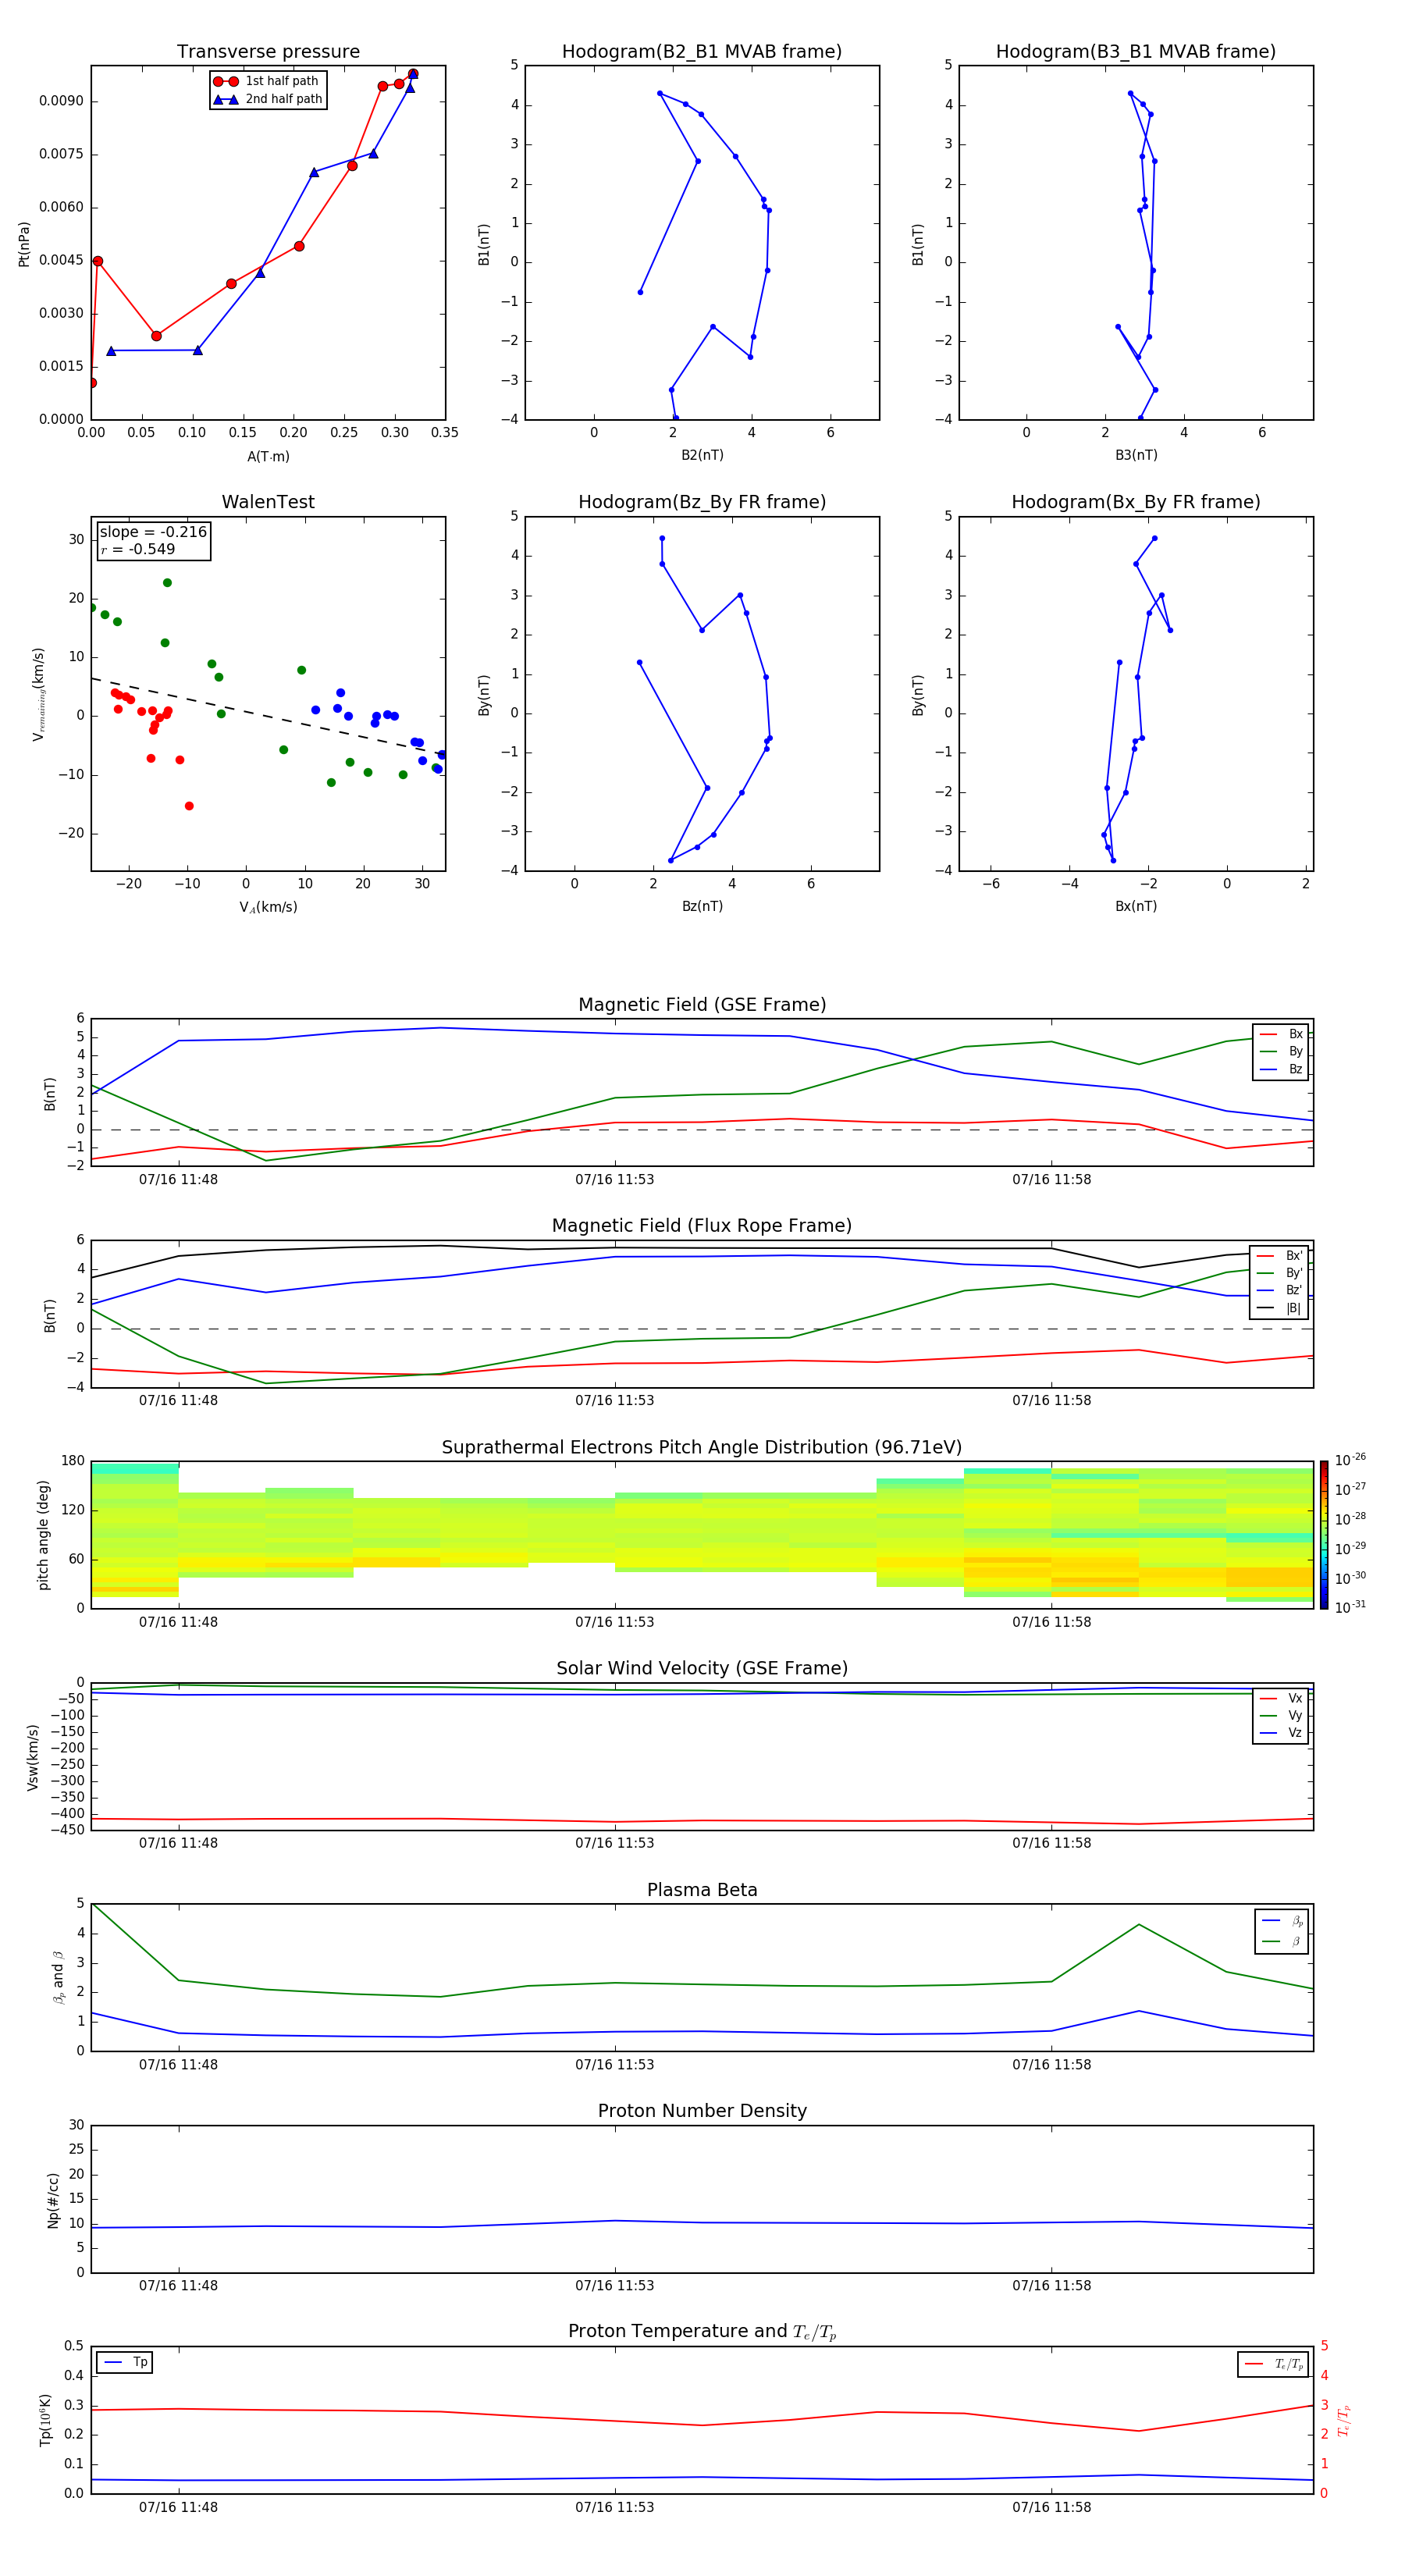Click the 'Transverse pressure' plot title
This screenshot has width=1405, height=2576.
[268, 52]
